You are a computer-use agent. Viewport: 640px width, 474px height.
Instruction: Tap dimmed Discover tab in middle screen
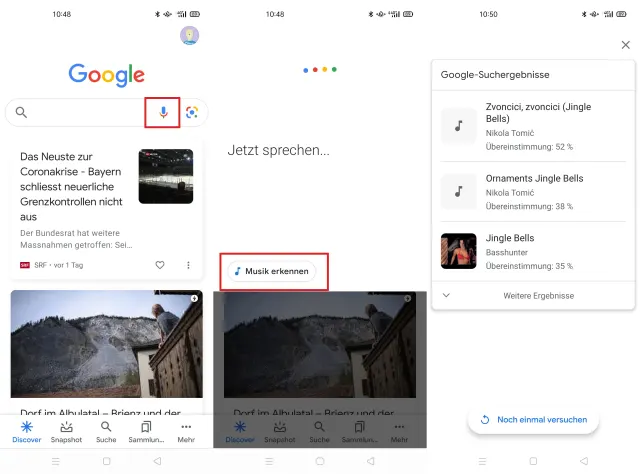tap(240, 432)
